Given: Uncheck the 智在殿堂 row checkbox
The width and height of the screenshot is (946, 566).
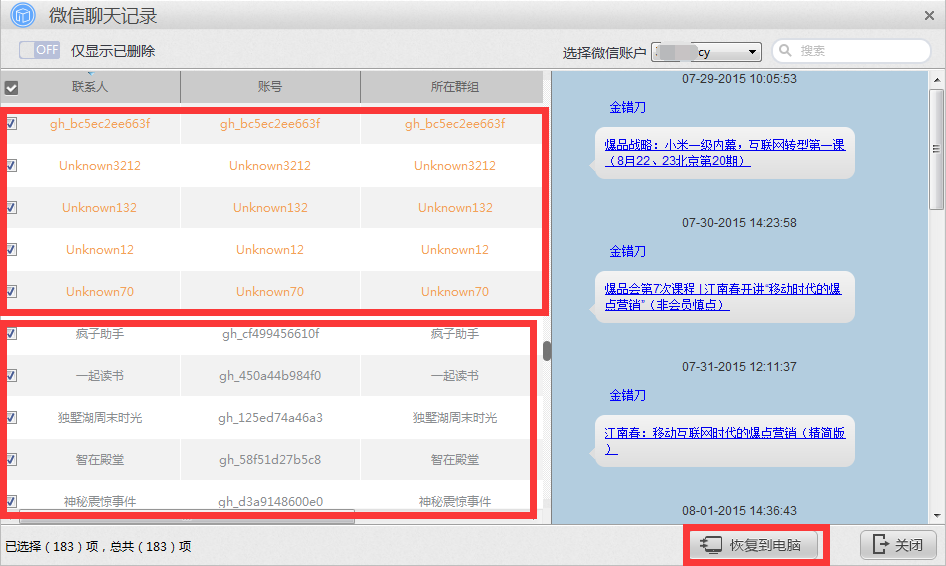Looking at the screenshot, I should [x=11, y=459].
